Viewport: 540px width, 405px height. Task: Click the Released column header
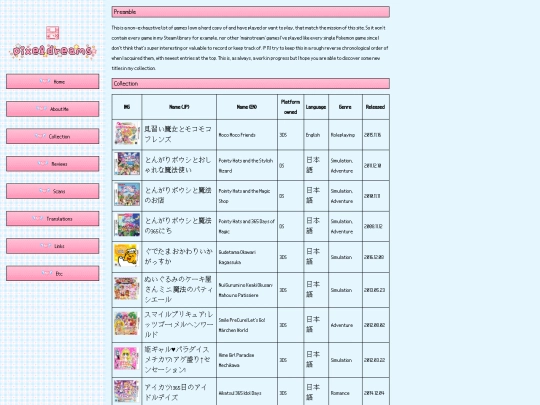[x=375, y=107]
